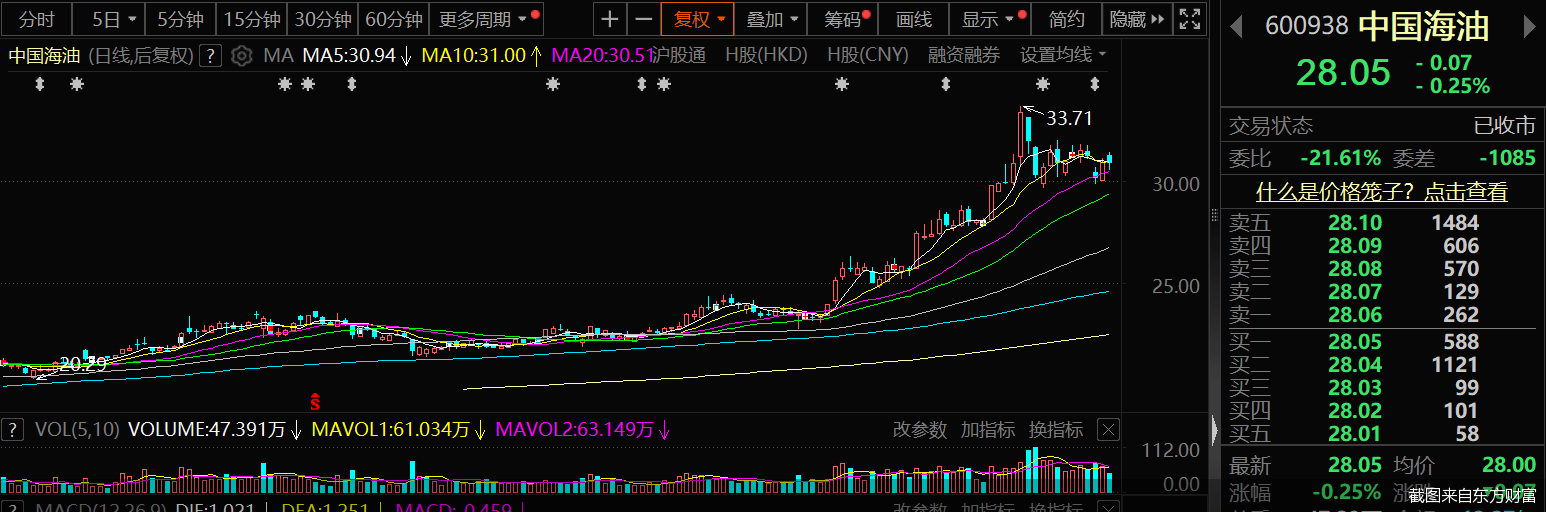Select the 30分钟 period

pyautogui.click(x=323, y=19)
